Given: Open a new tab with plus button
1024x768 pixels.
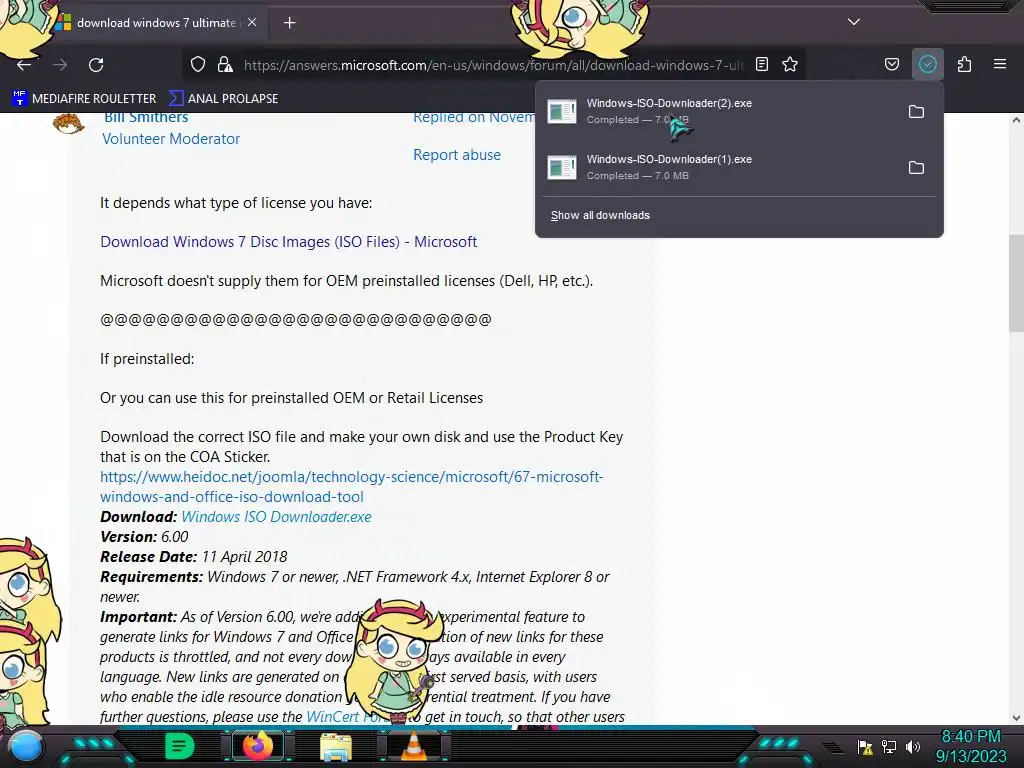Looking at the screenshot, I should pos(289,23).
